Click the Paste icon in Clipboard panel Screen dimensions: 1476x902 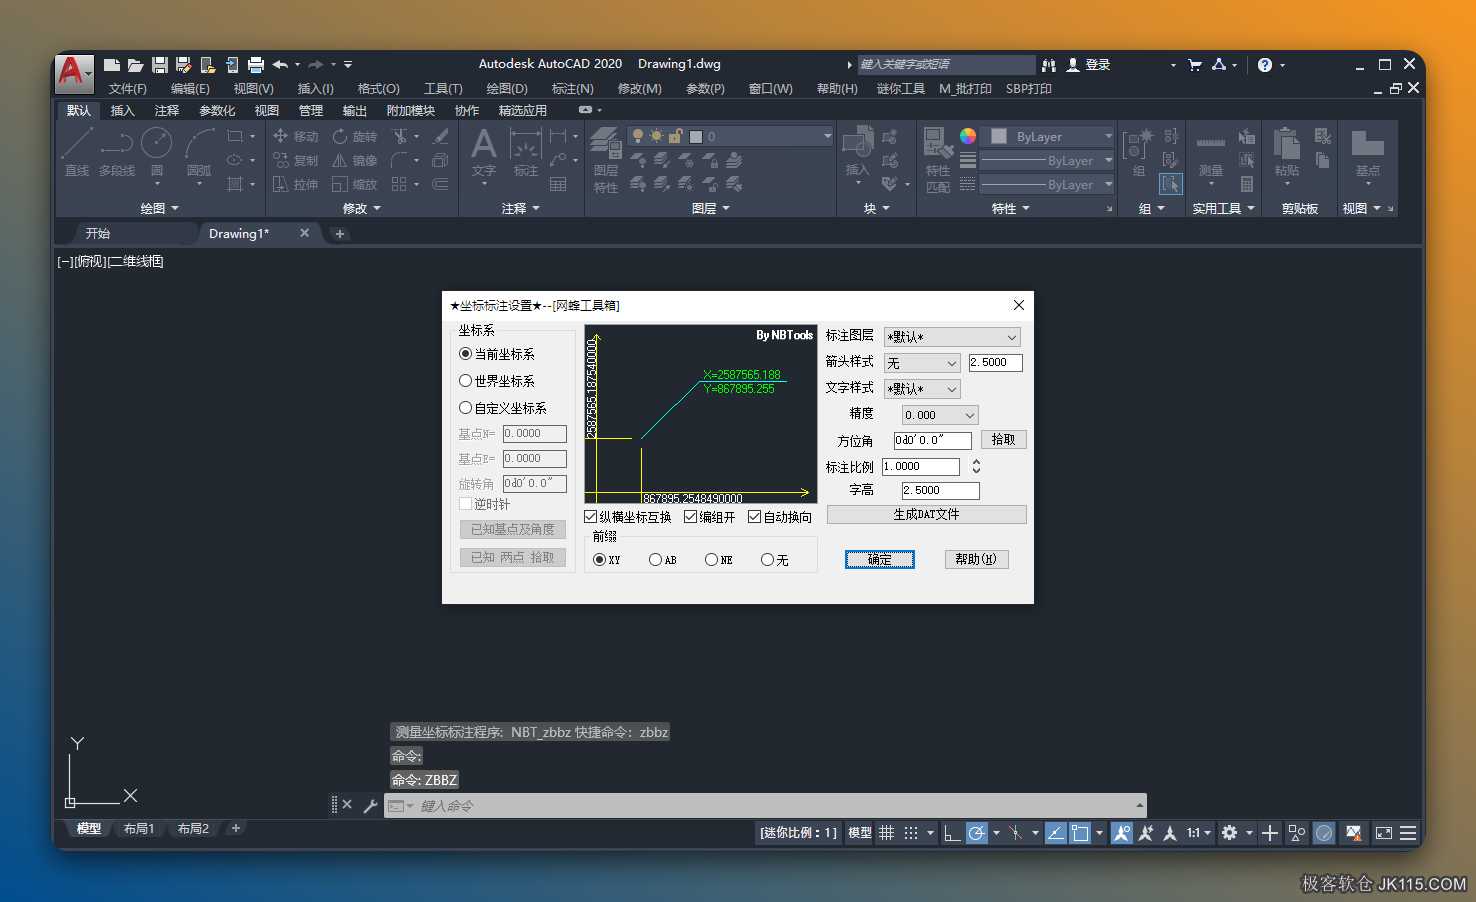coord(1287,152)
